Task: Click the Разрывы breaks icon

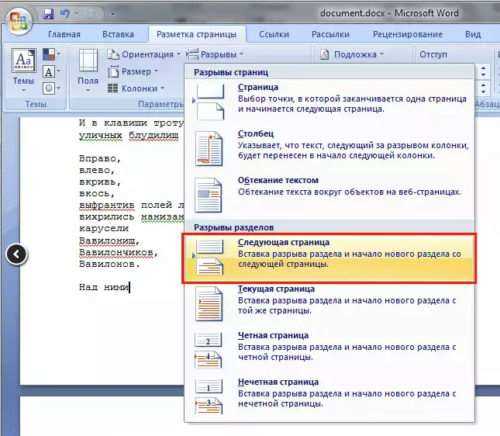Action: coord(192,54)
